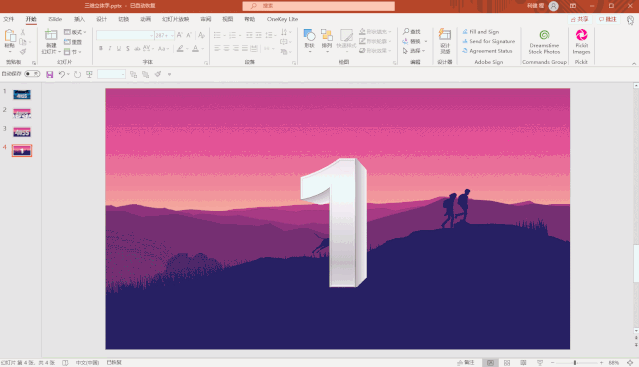
Task: Open the iSlide tab
Action: point(55,19)
